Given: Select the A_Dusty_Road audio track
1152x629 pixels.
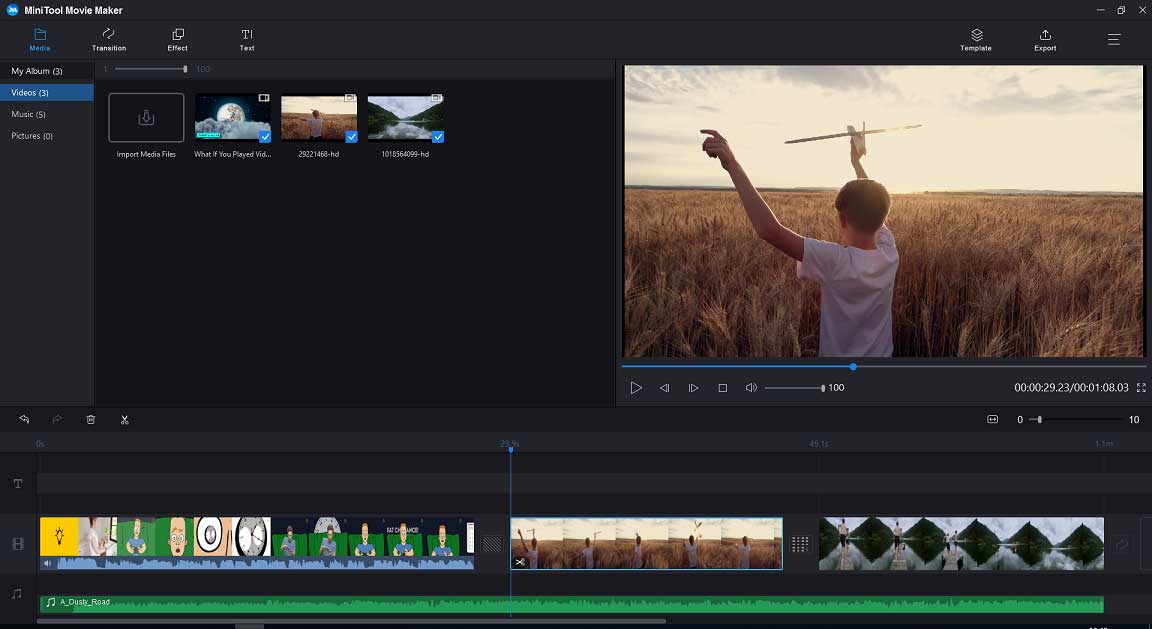Looking at the screenshot, I should [x=572, y=603].
